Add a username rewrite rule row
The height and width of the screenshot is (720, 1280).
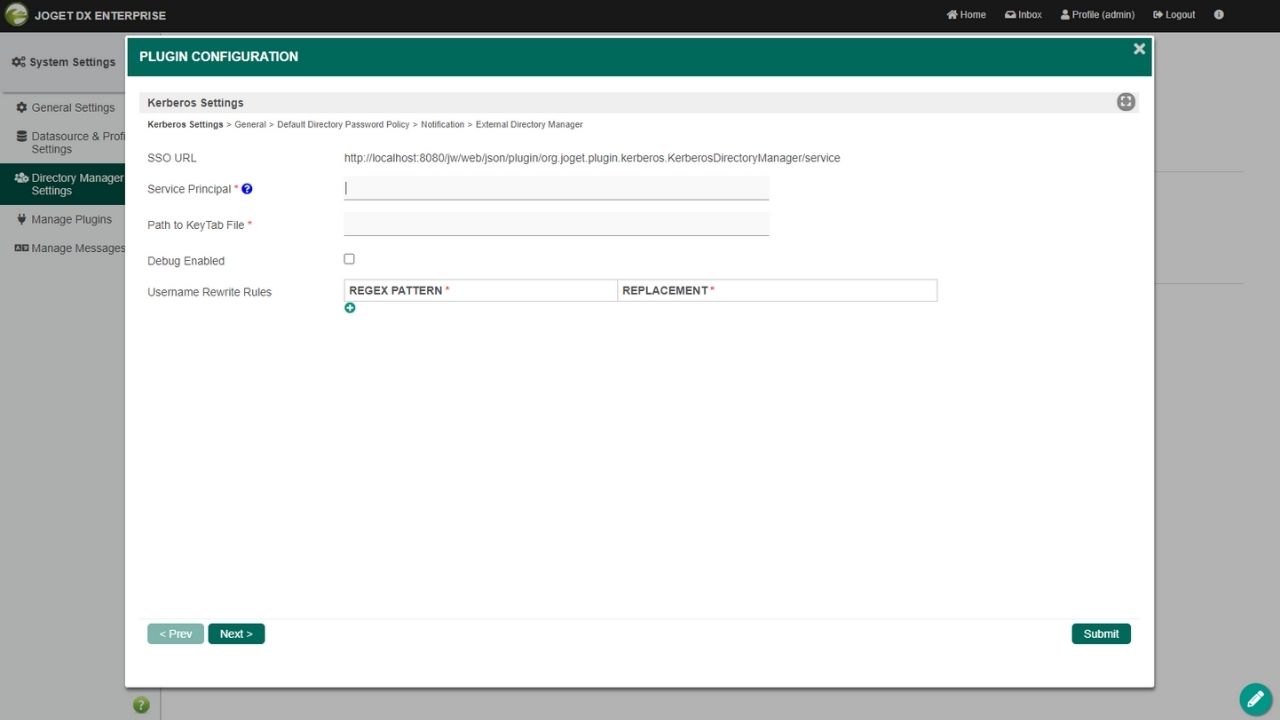tap(350, 308)
